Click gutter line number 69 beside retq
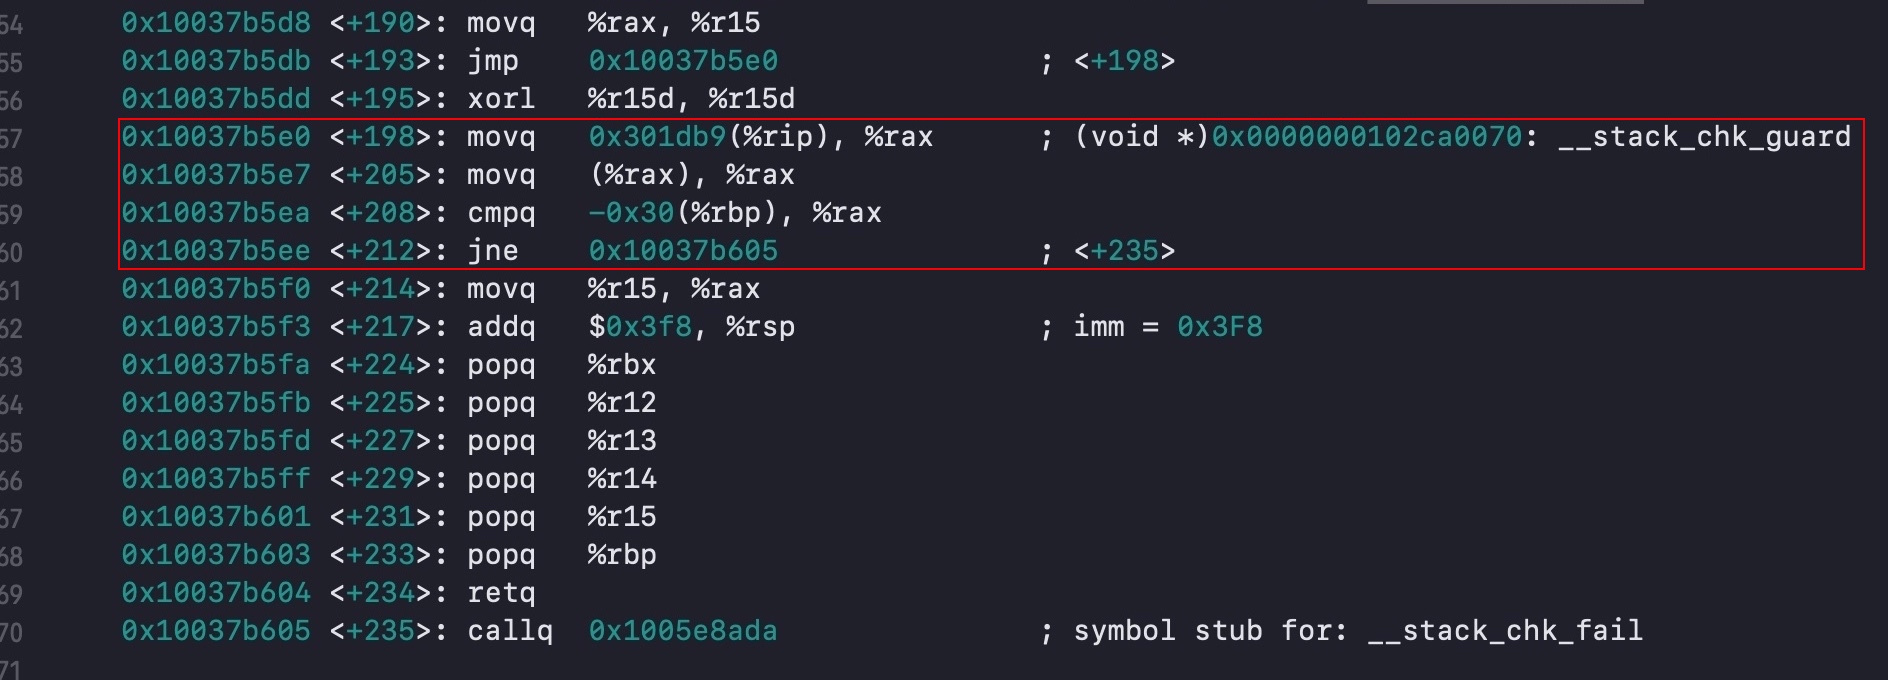The image size is (1888, 680). coord(11,594)
